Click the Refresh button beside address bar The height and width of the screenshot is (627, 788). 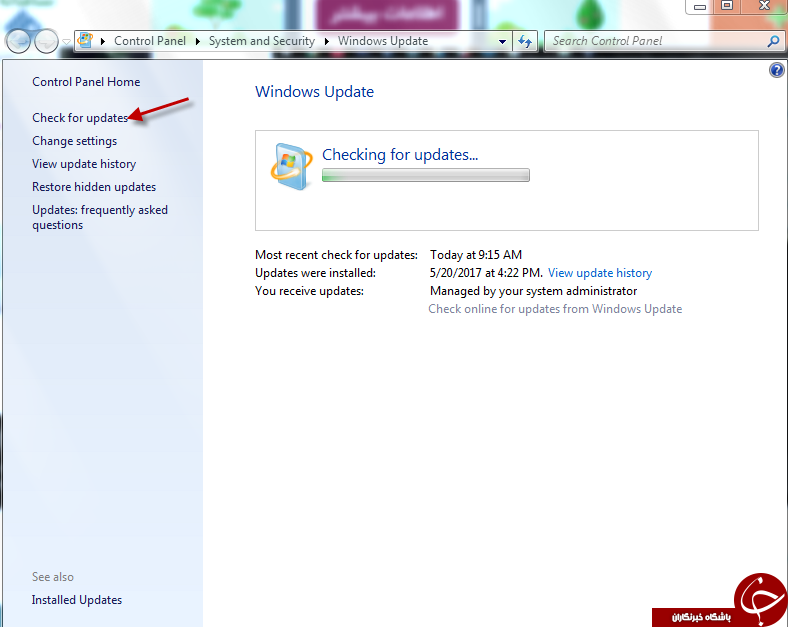pos(525,41)
